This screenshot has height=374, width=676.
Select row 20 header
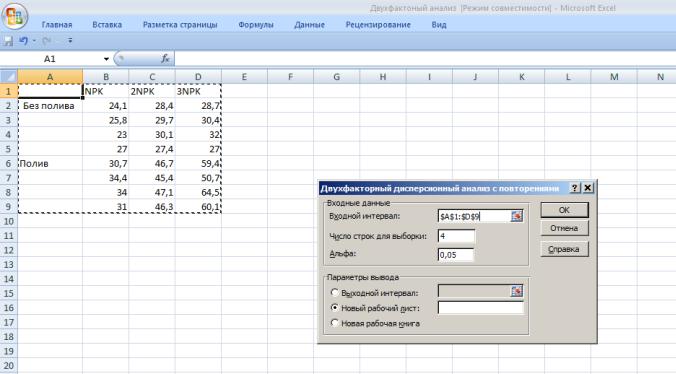9,366
